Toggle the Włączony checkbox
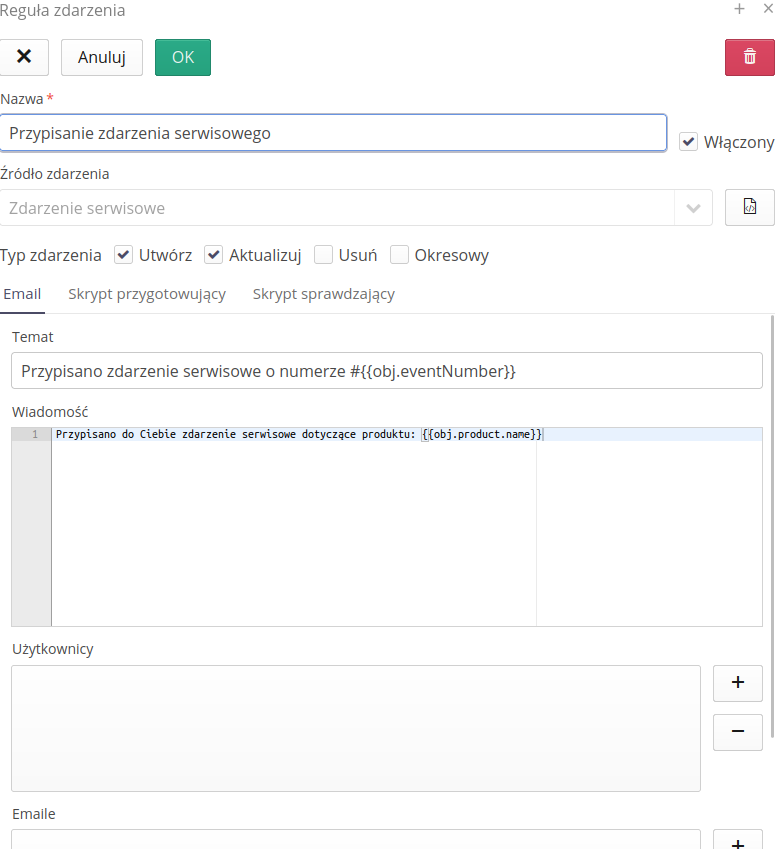This screenshot has height=858, width=781. point(688,142)
